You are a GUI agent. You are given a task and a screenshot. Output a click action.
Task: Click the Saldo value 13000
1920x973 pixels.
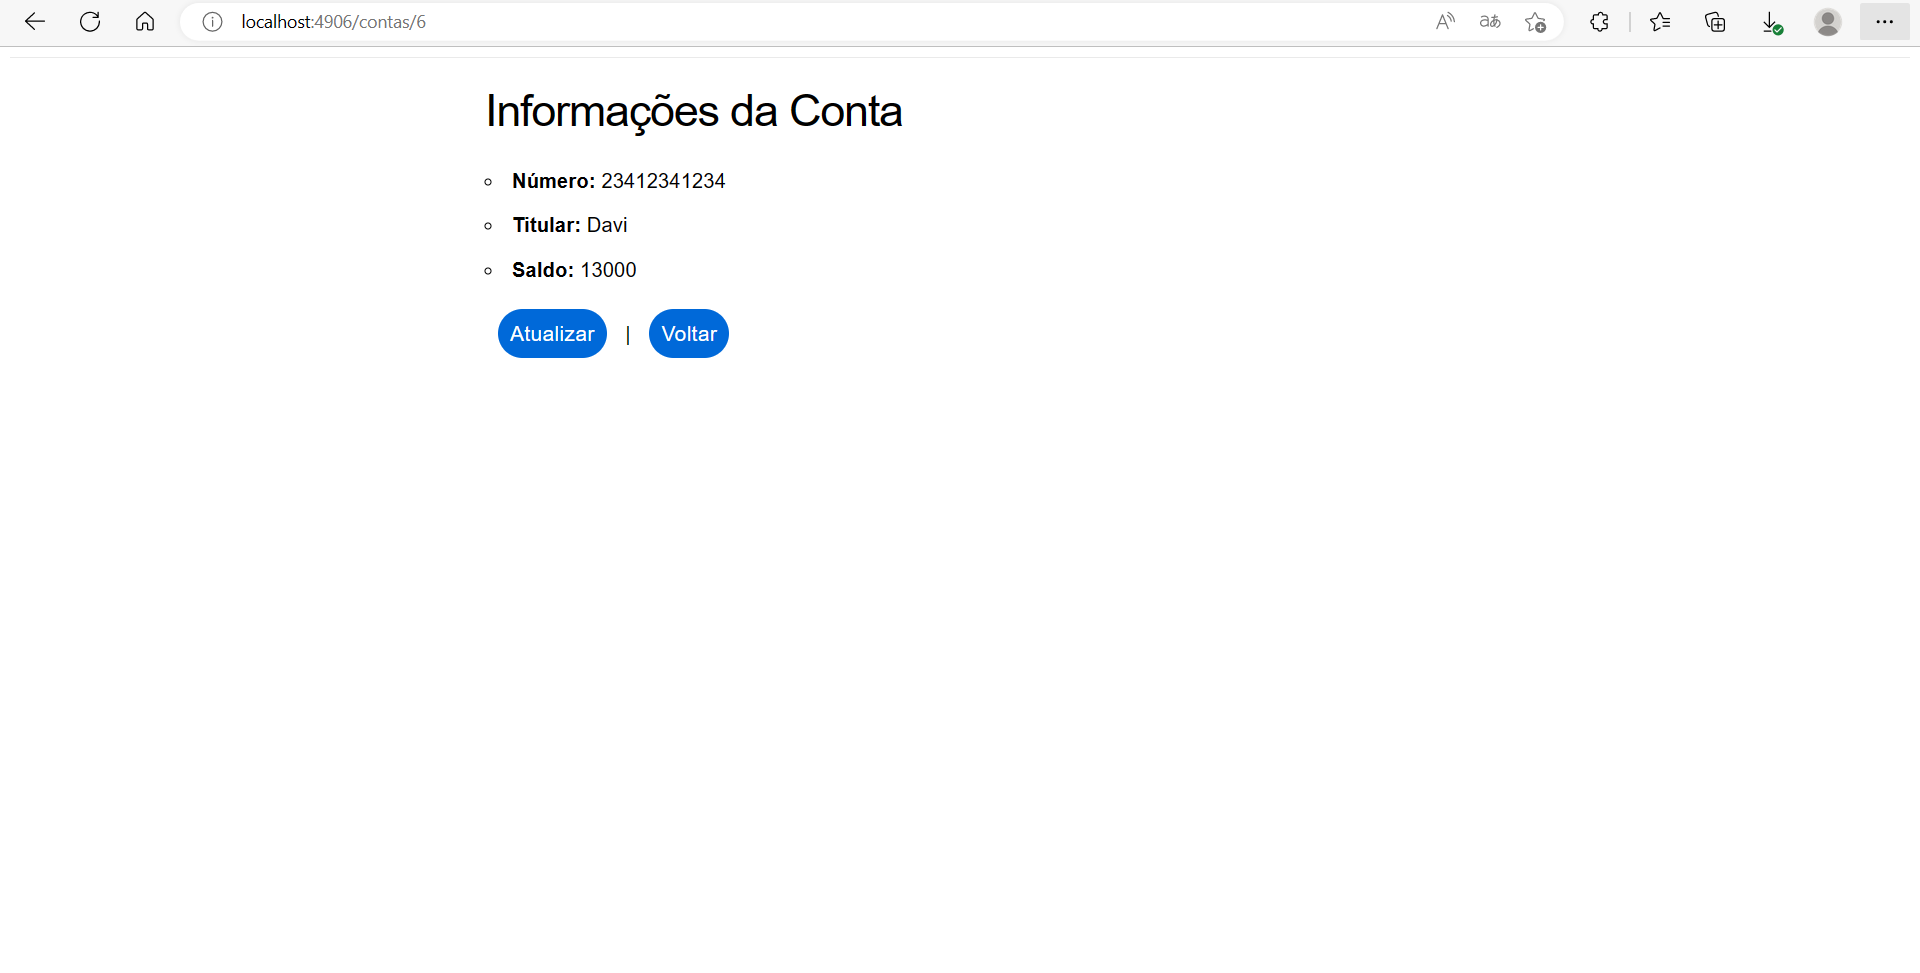pos(607,270)
